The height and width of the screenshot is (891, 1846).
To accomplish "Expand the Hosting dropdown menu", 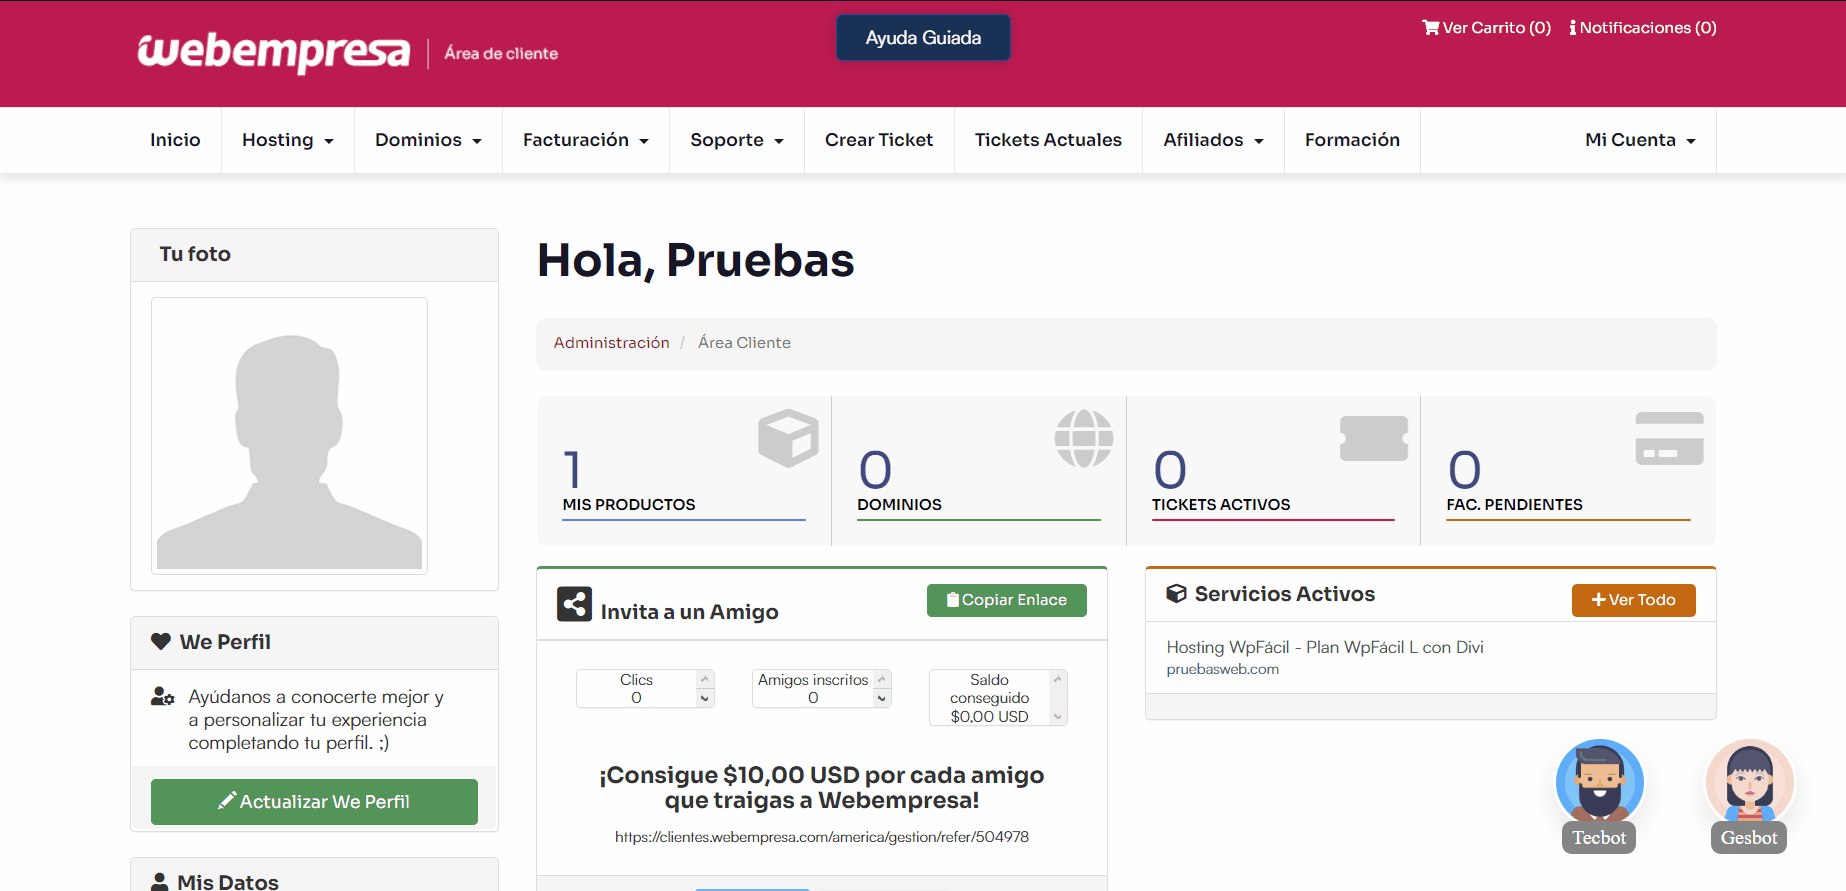I will (287, 140).
